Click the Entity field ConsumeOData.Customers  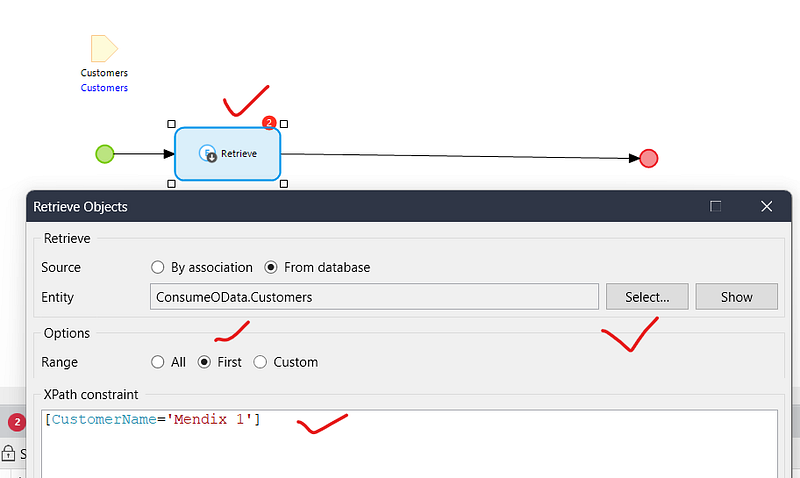pos(374,297)
